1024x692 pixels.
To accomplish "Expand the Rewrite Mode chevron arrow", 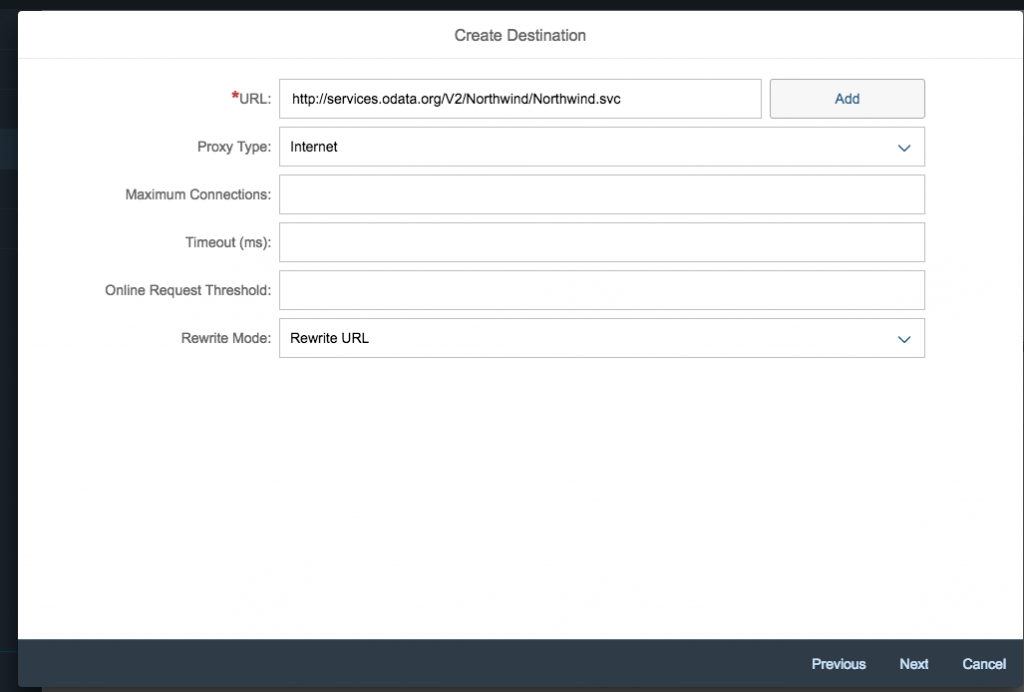I will pyautogui.click(x=904, y=339).
